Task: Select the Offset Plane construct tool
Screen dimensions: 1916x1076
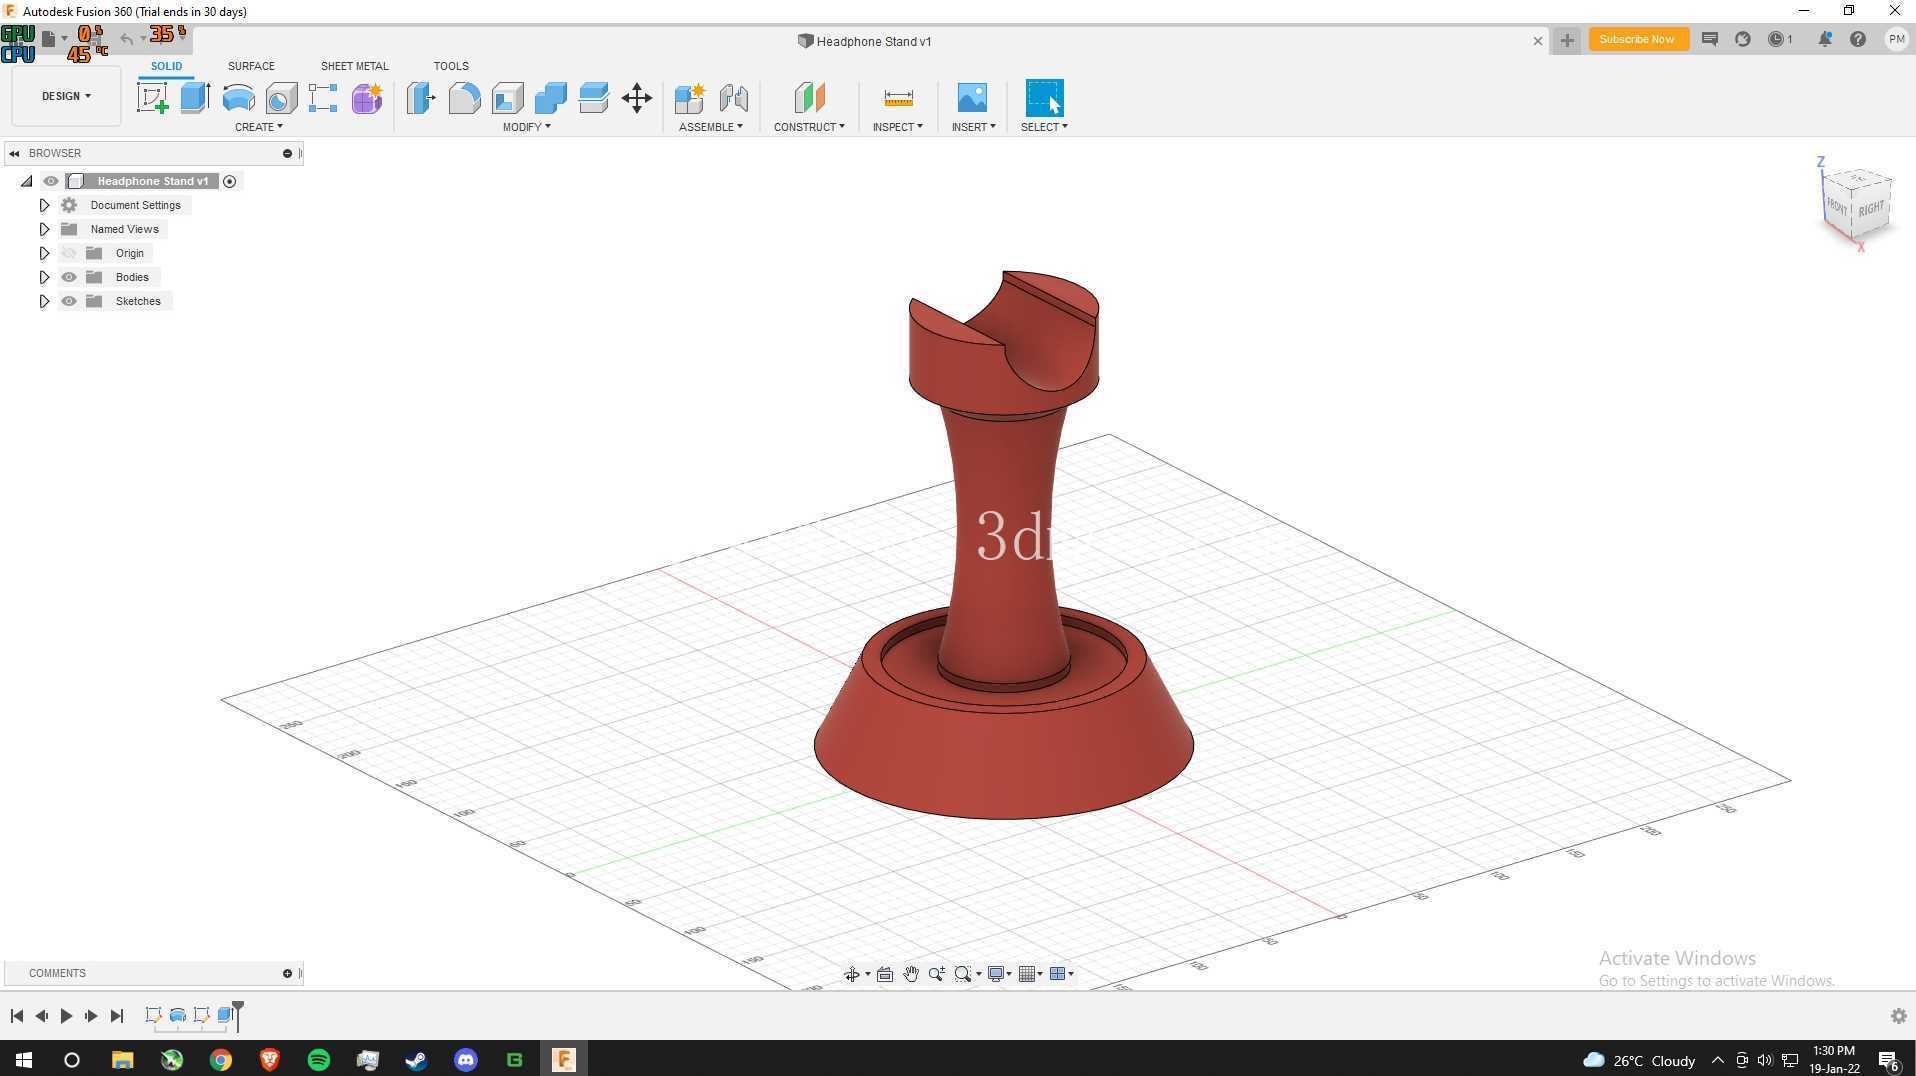Action: pyautogui.click(x=809, y=98)
